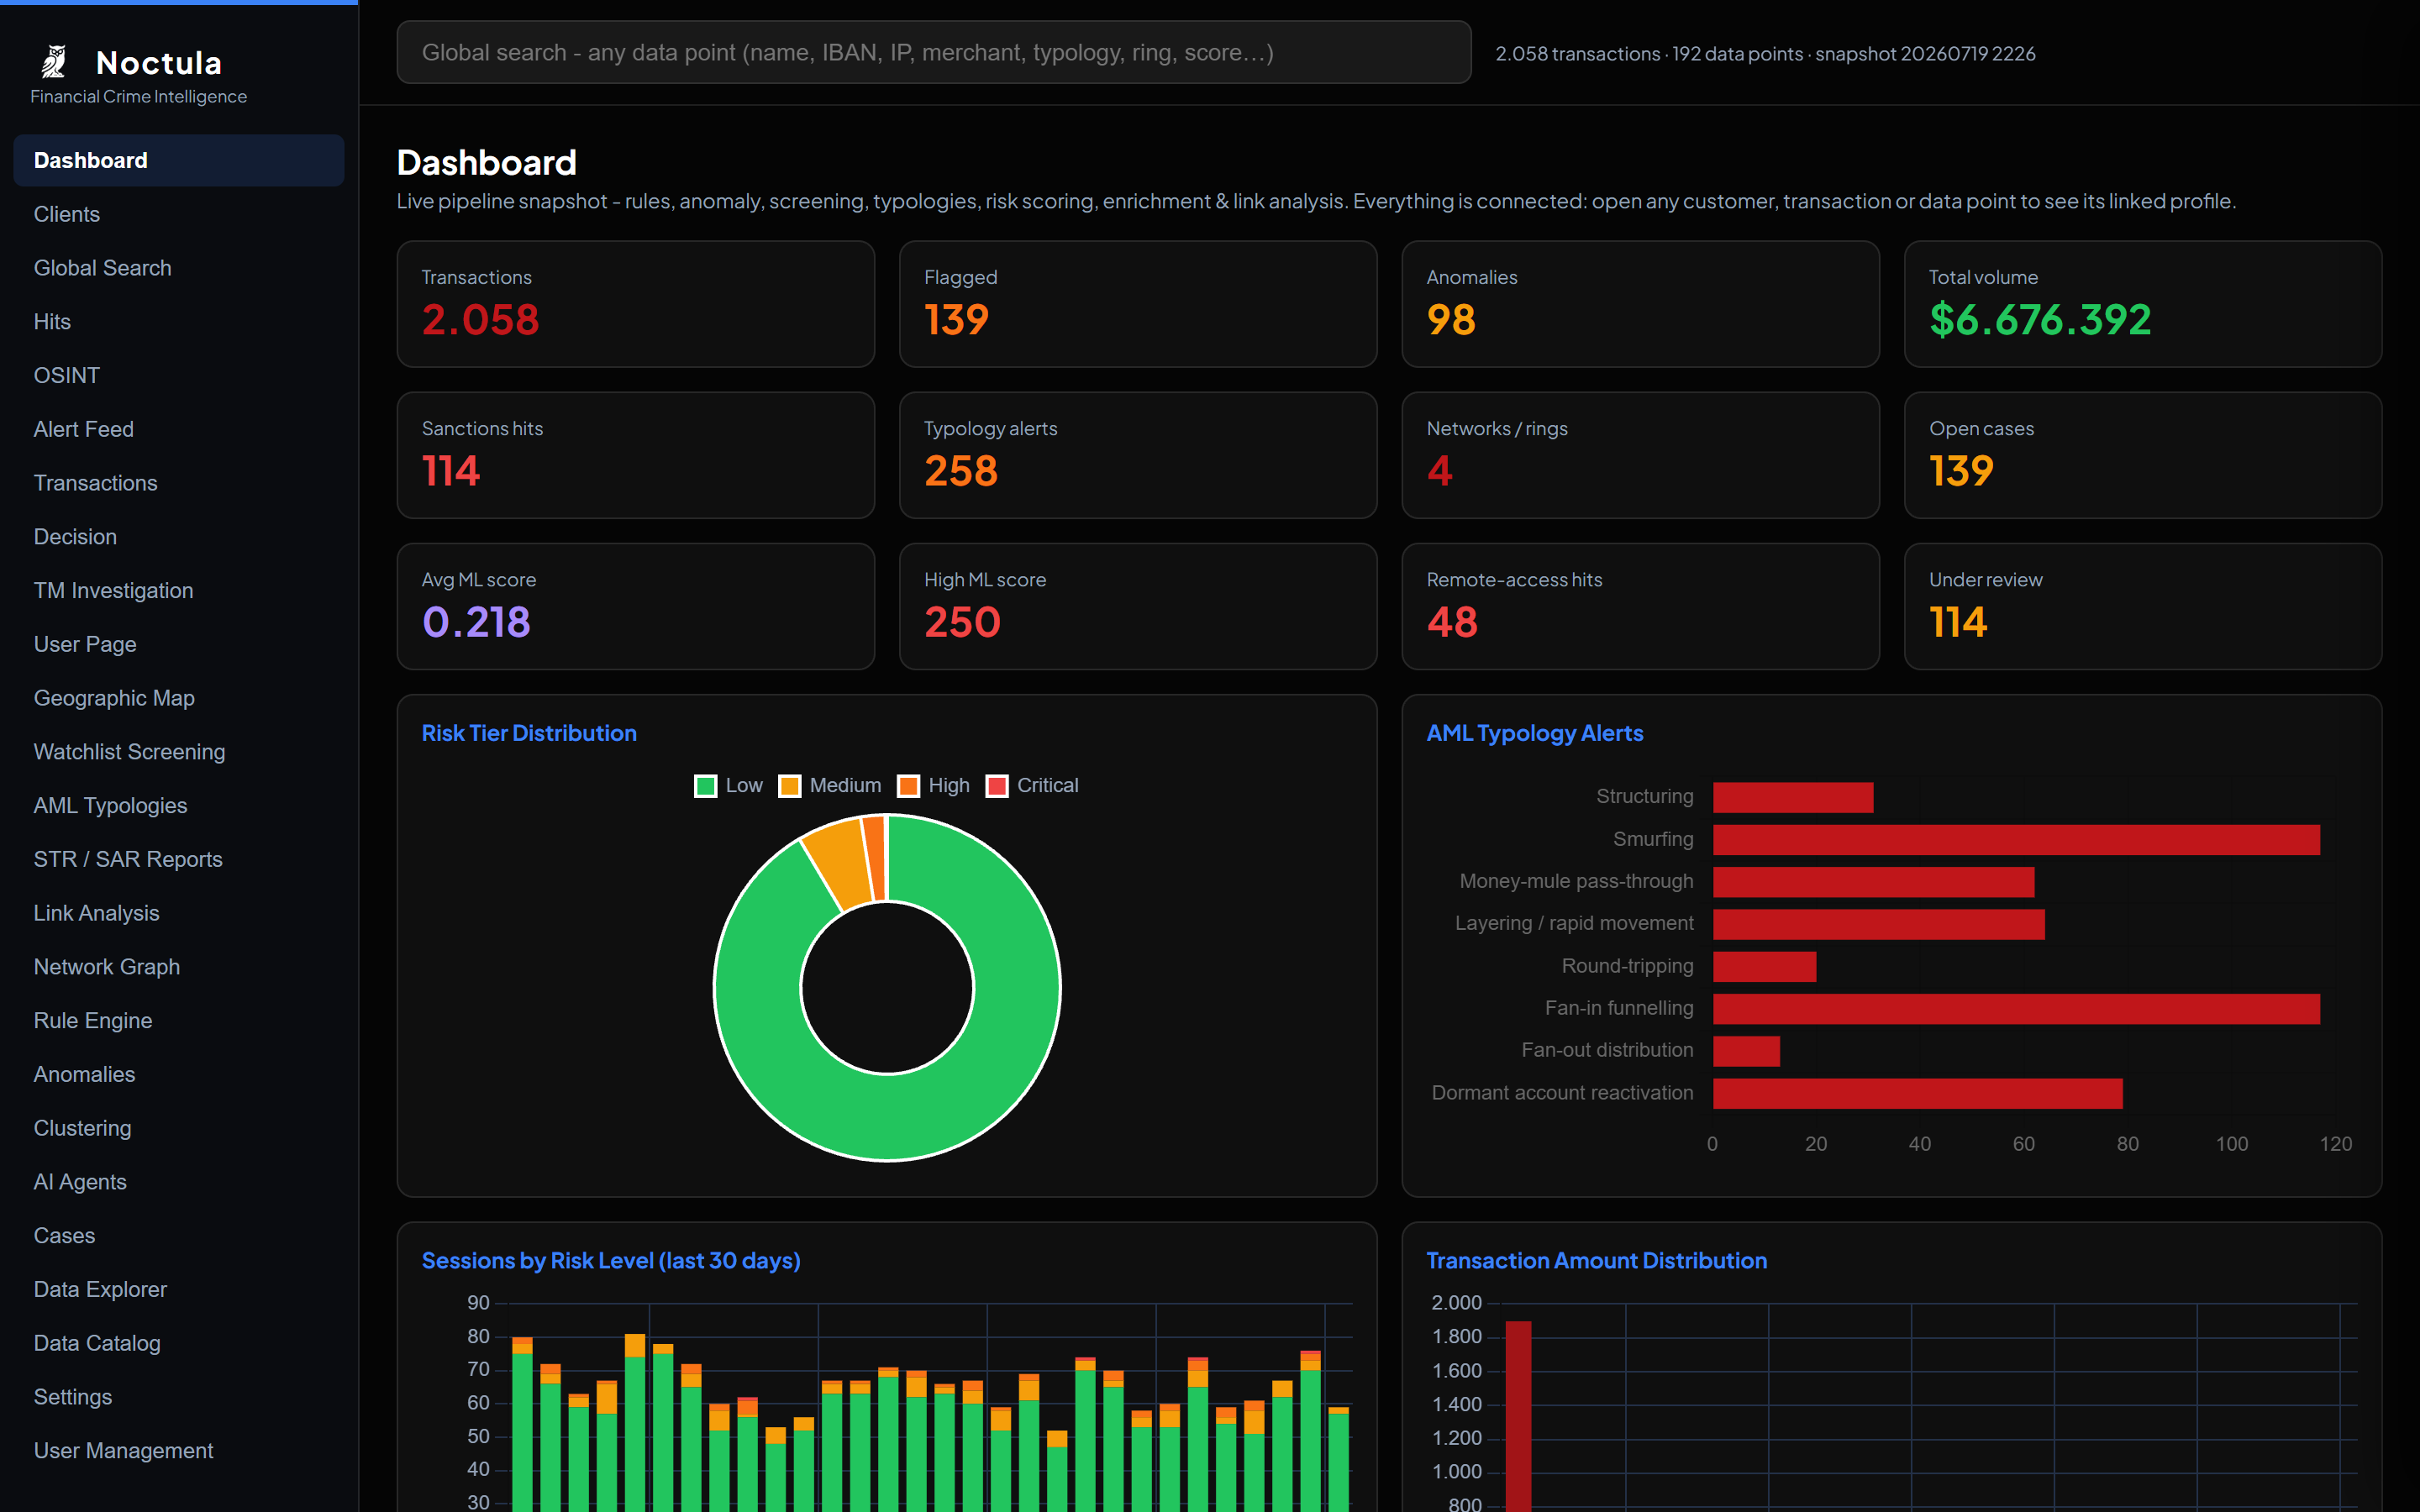
Task: Open Link Analysis
Action: pos(179,913)
